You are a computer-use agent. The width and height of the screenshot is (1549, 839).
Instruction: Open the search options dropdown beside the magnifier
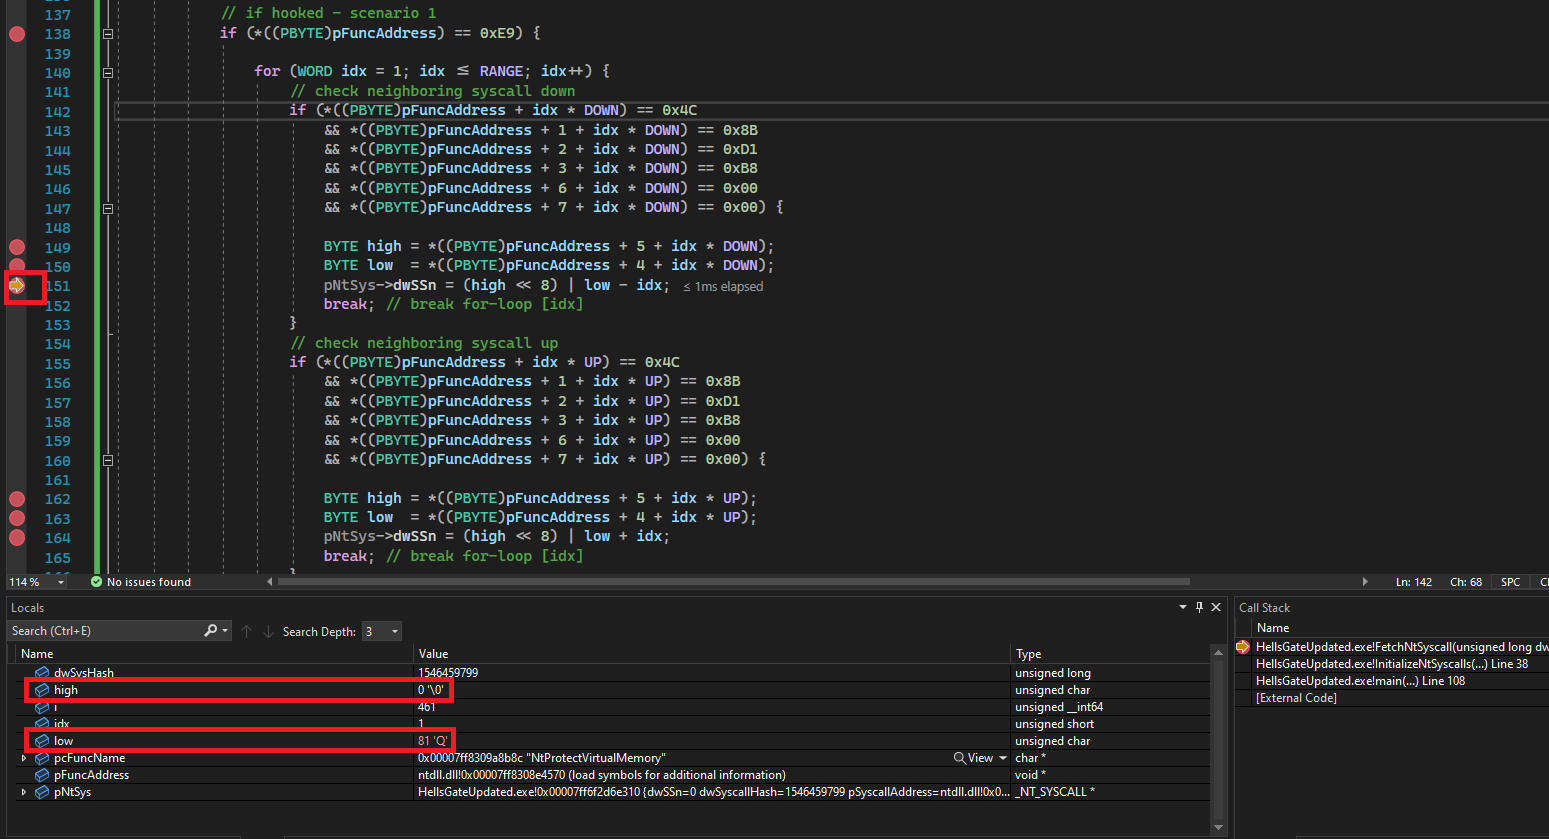pyautogui.click(x=225, y=631)
